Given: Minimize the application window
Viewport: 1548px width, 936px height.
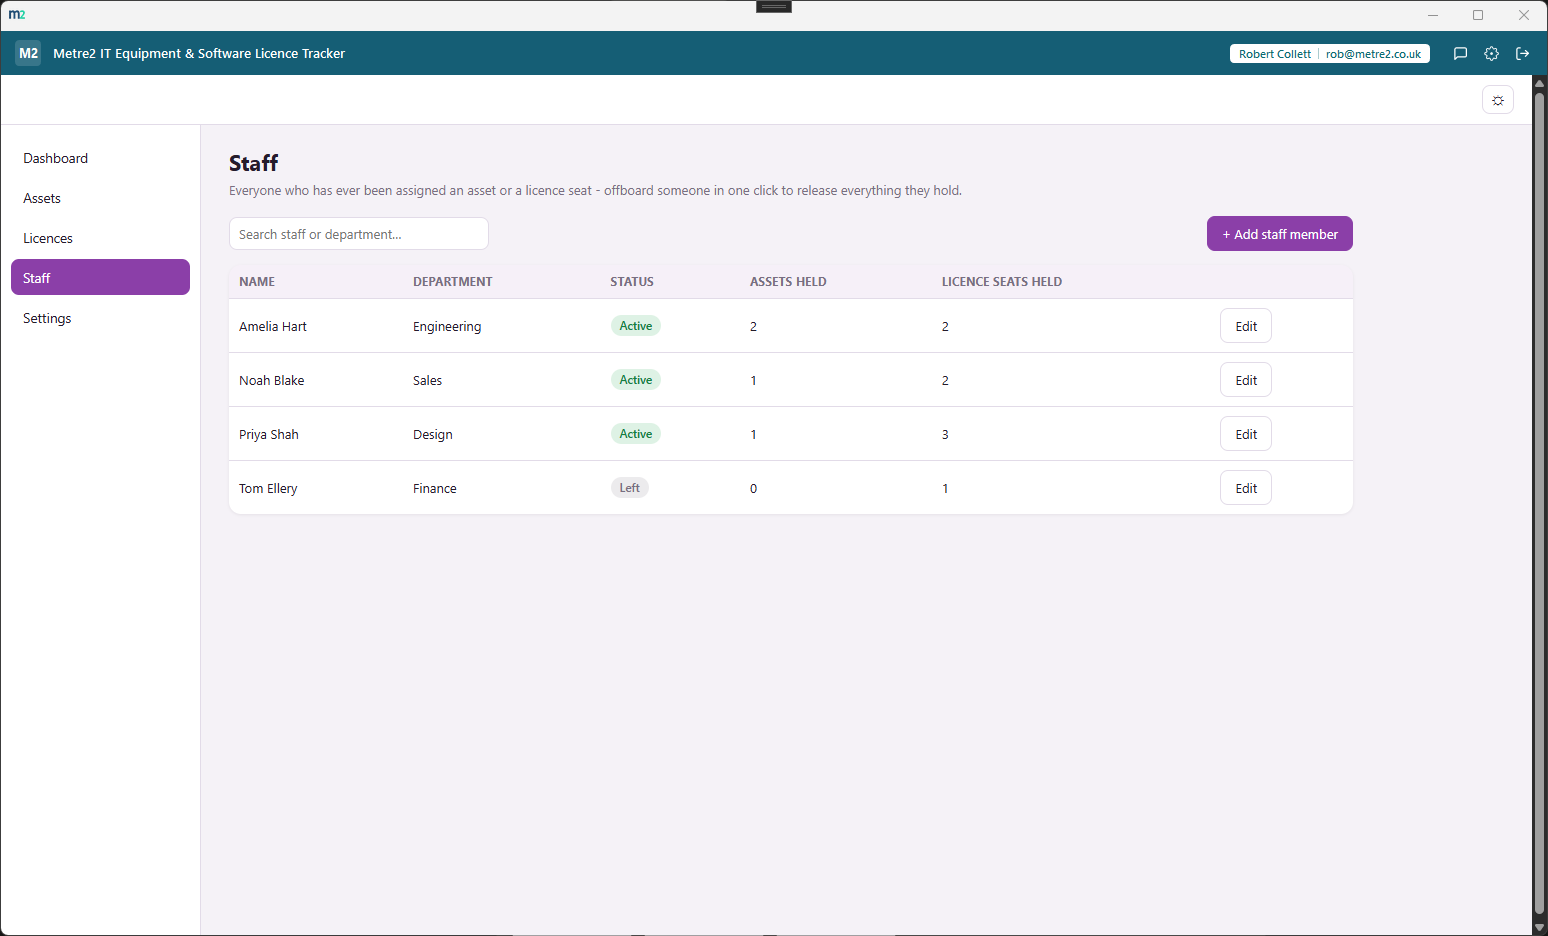Looking at the screenshot, I should point(1433,15).
